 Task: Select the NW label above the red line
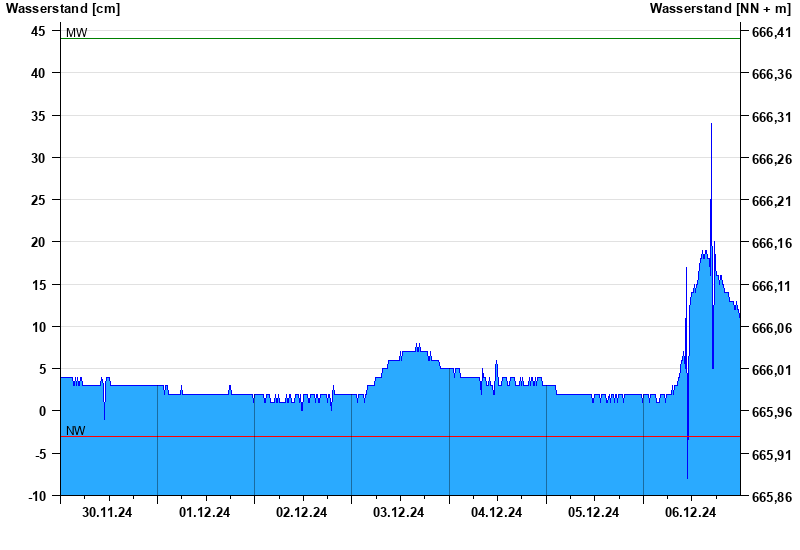click(76, 431)
